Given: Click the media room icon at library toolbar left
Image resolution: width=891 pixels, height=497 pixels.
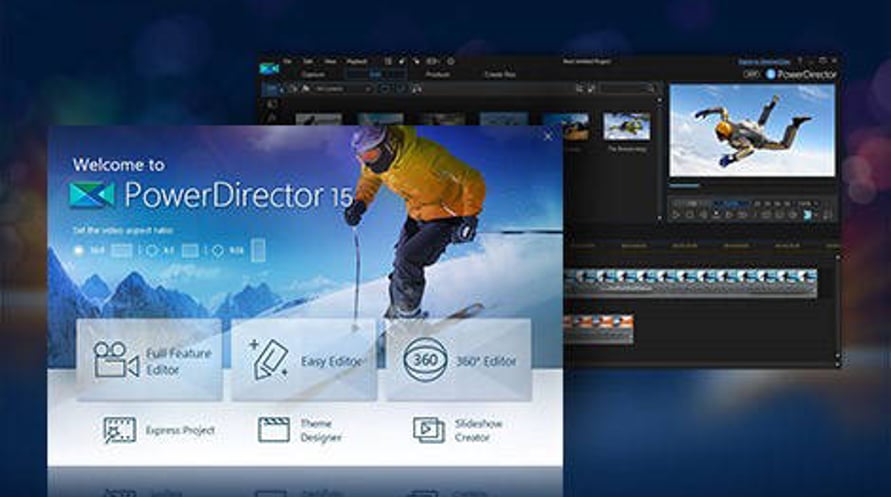Looking at the screenshot, I should tap(272, 89).
